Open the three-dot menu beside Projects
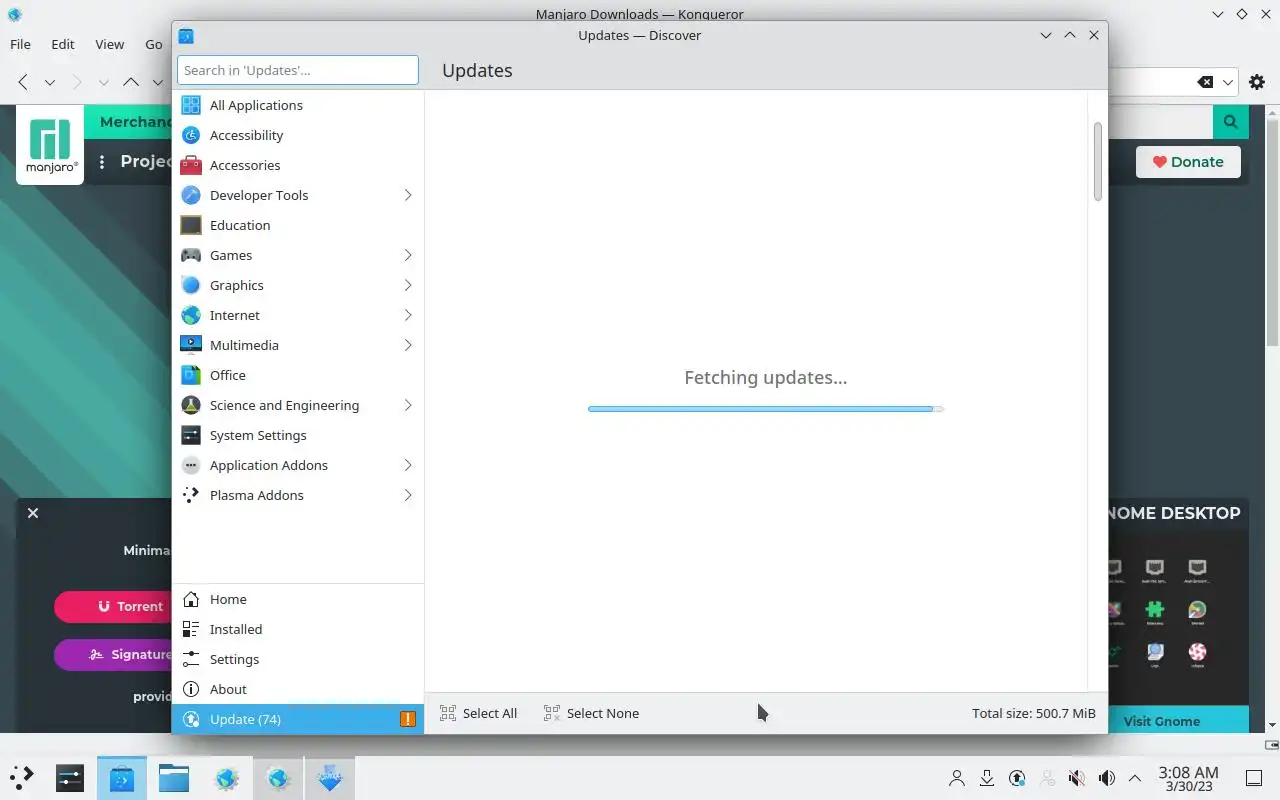 click(x=102, y=162)
